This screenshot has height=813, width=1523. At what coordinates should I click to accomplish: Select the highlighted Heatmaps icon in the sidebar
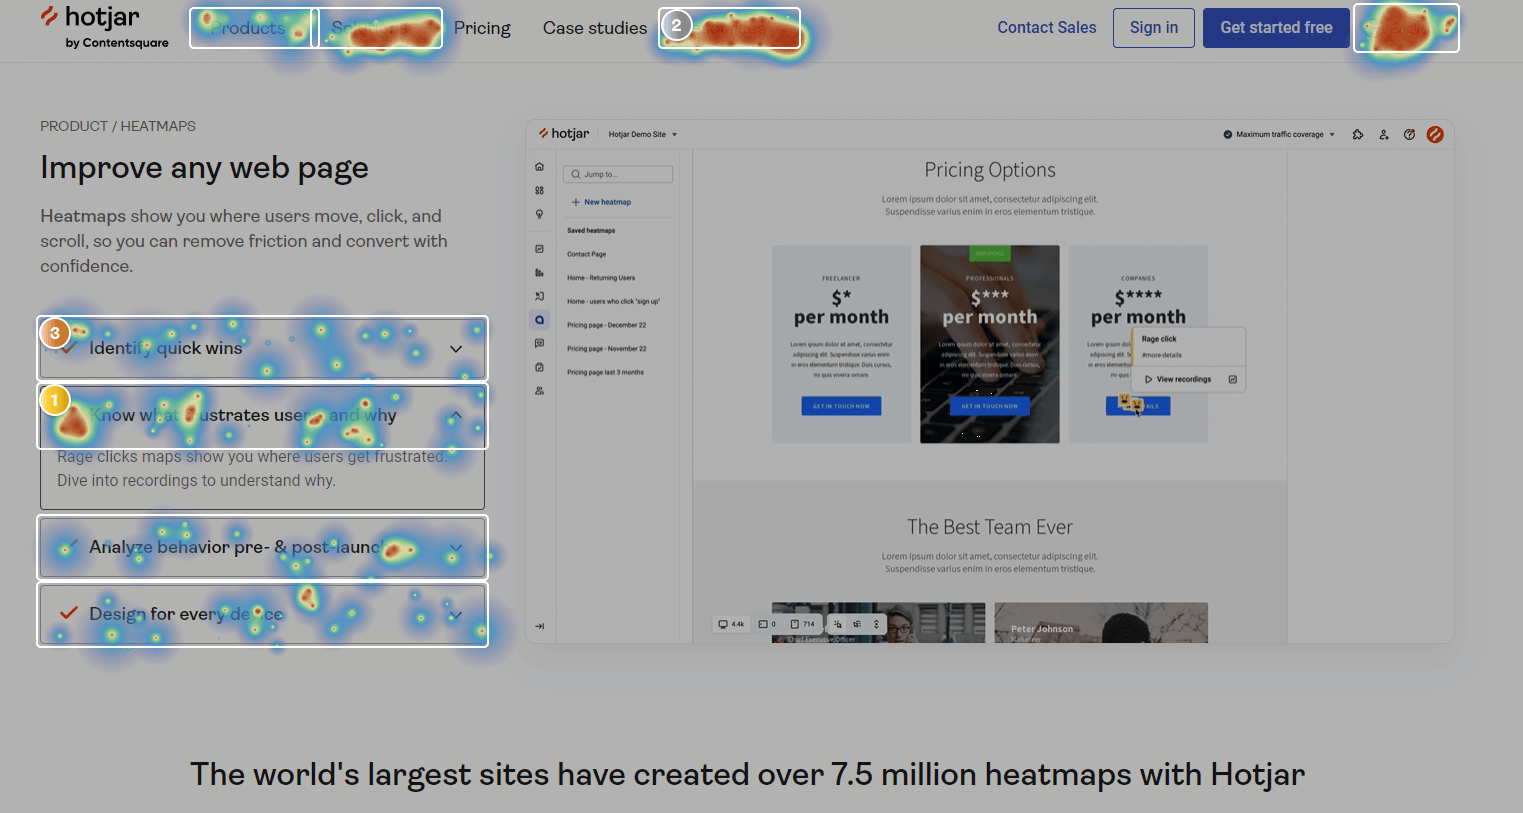pyautogui.click(x=539, y=319)
